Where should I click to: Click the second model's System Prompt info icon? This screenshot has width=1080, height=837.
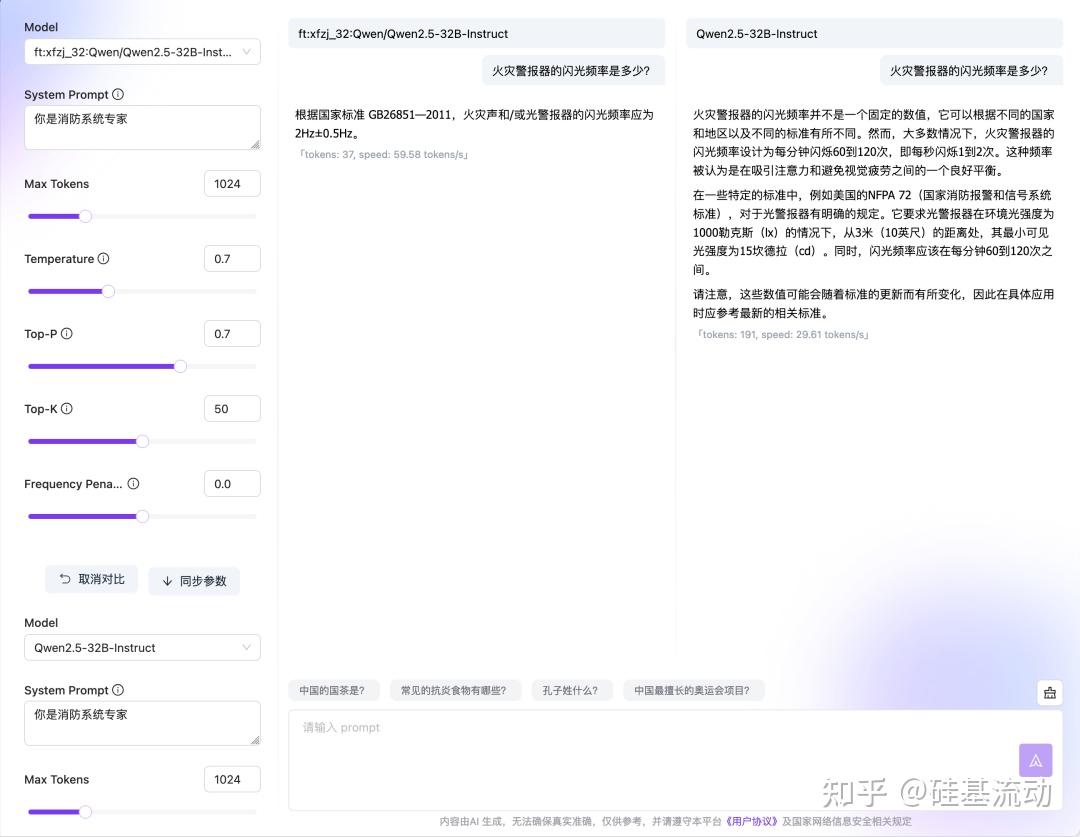[x=118, y=690]
